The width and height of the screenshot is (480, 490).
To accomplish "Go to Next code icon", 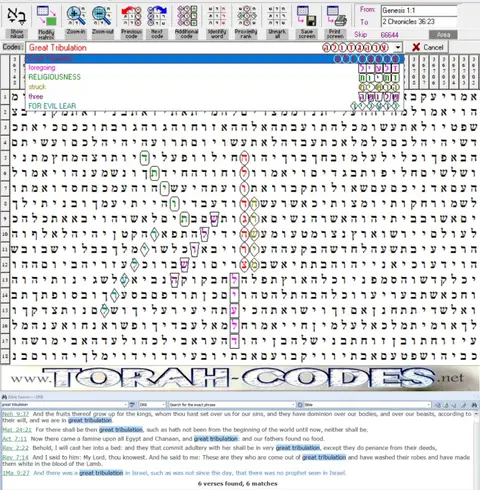I will [157, 15].
